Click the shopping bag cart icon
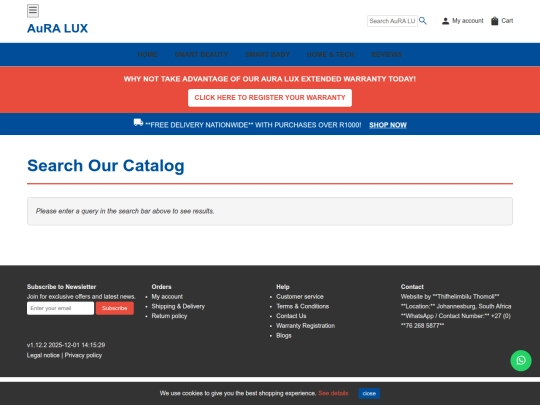Viewport: 540px width, 405px height. [x=495, y=21]
